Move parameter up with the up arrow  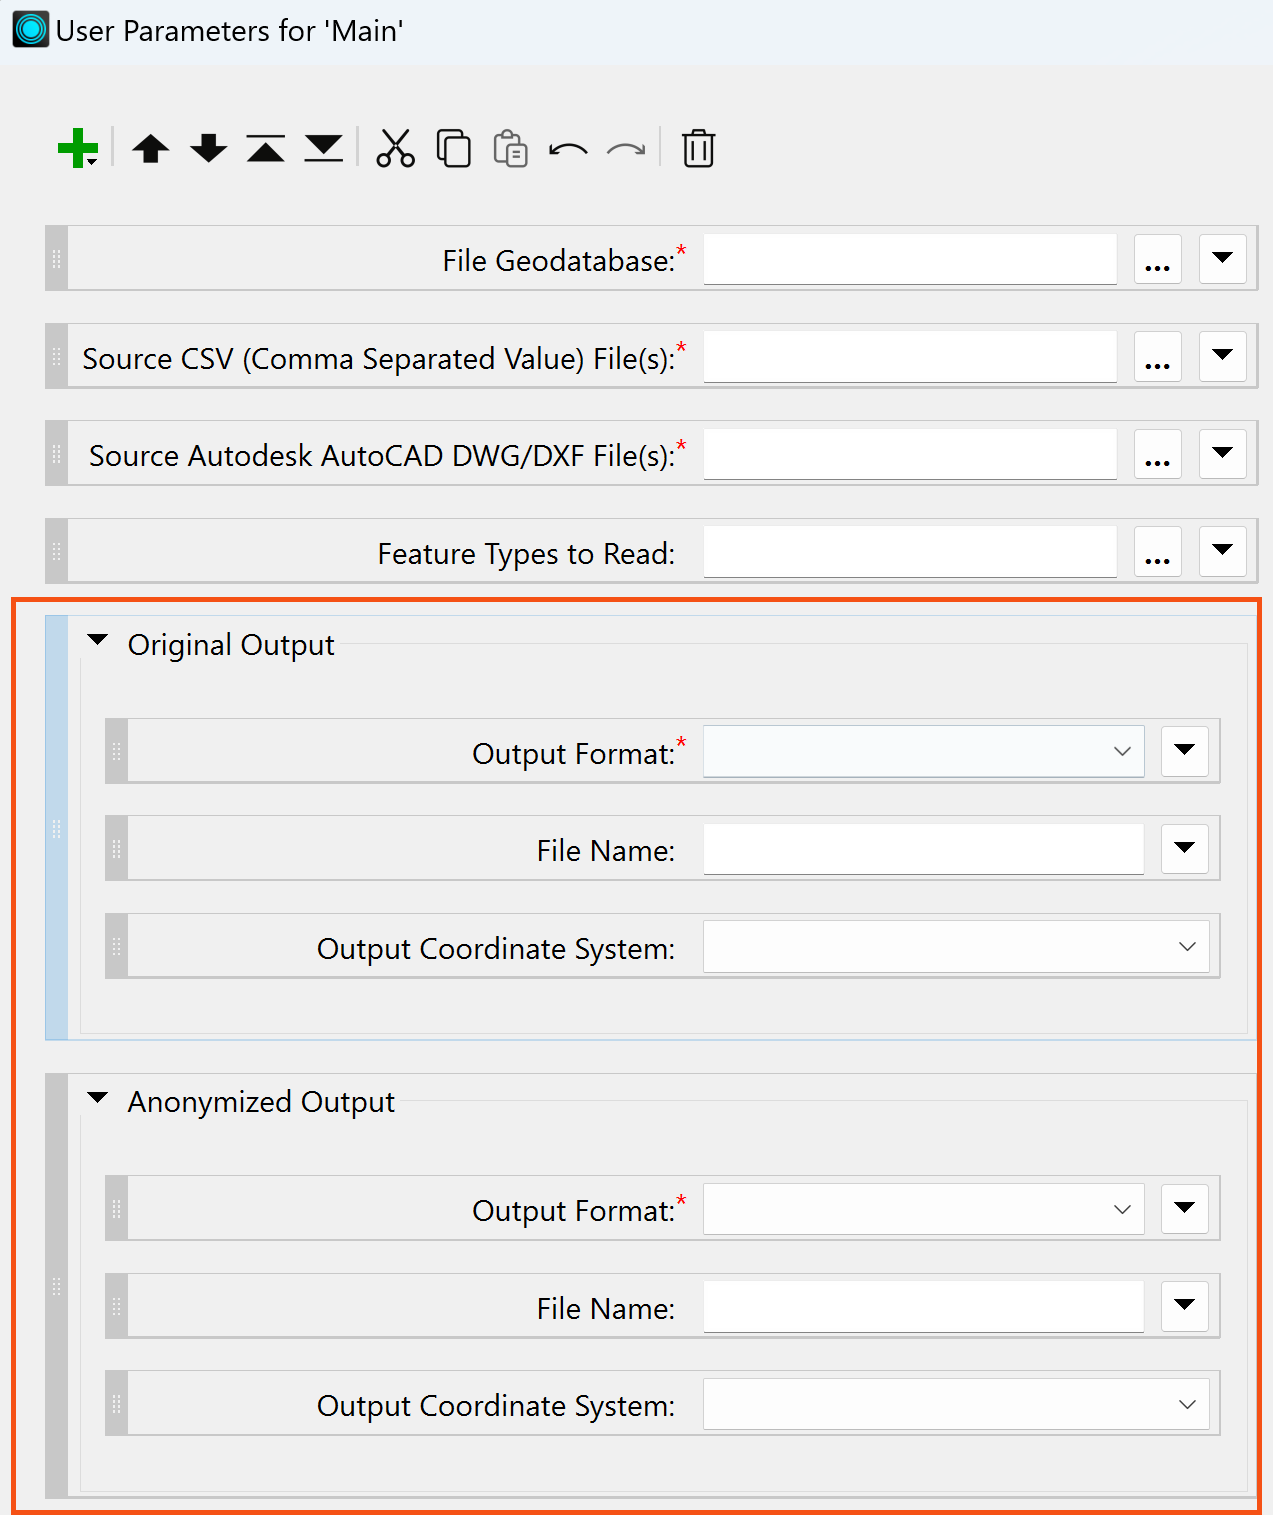click(151, 148)
